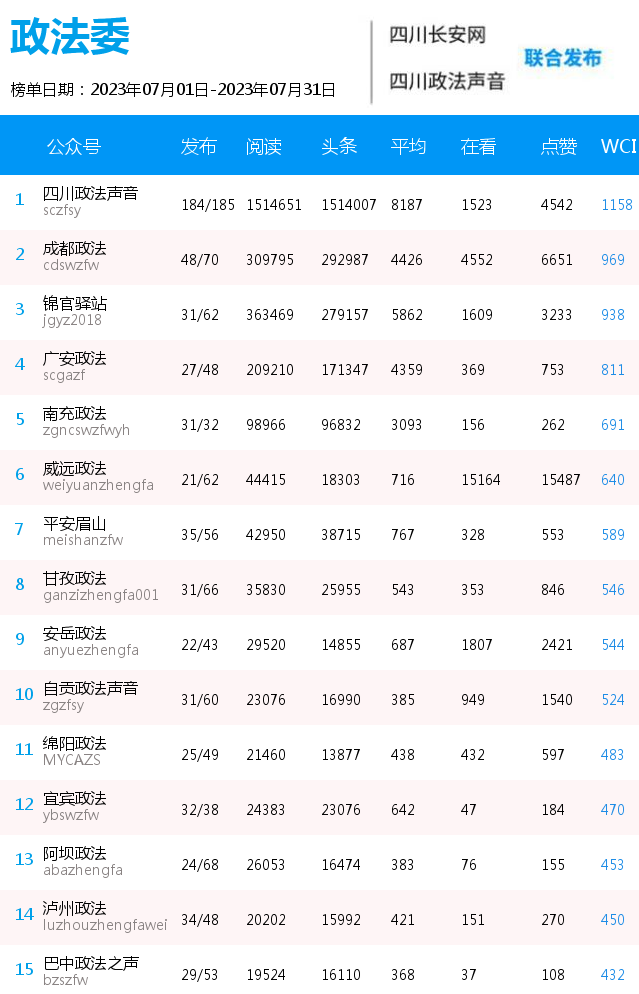Click the 联合发布 label
The height and width of the screenshot is (994, 639).
[562, 58]
